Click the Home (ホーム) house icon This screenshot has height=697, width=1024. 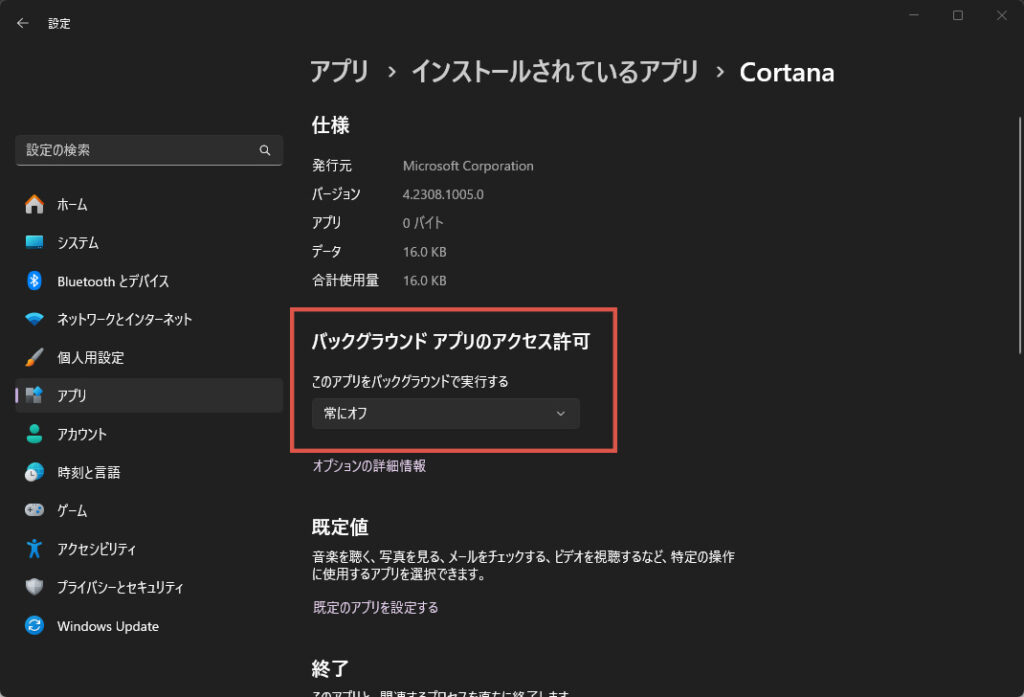[35, 204]
